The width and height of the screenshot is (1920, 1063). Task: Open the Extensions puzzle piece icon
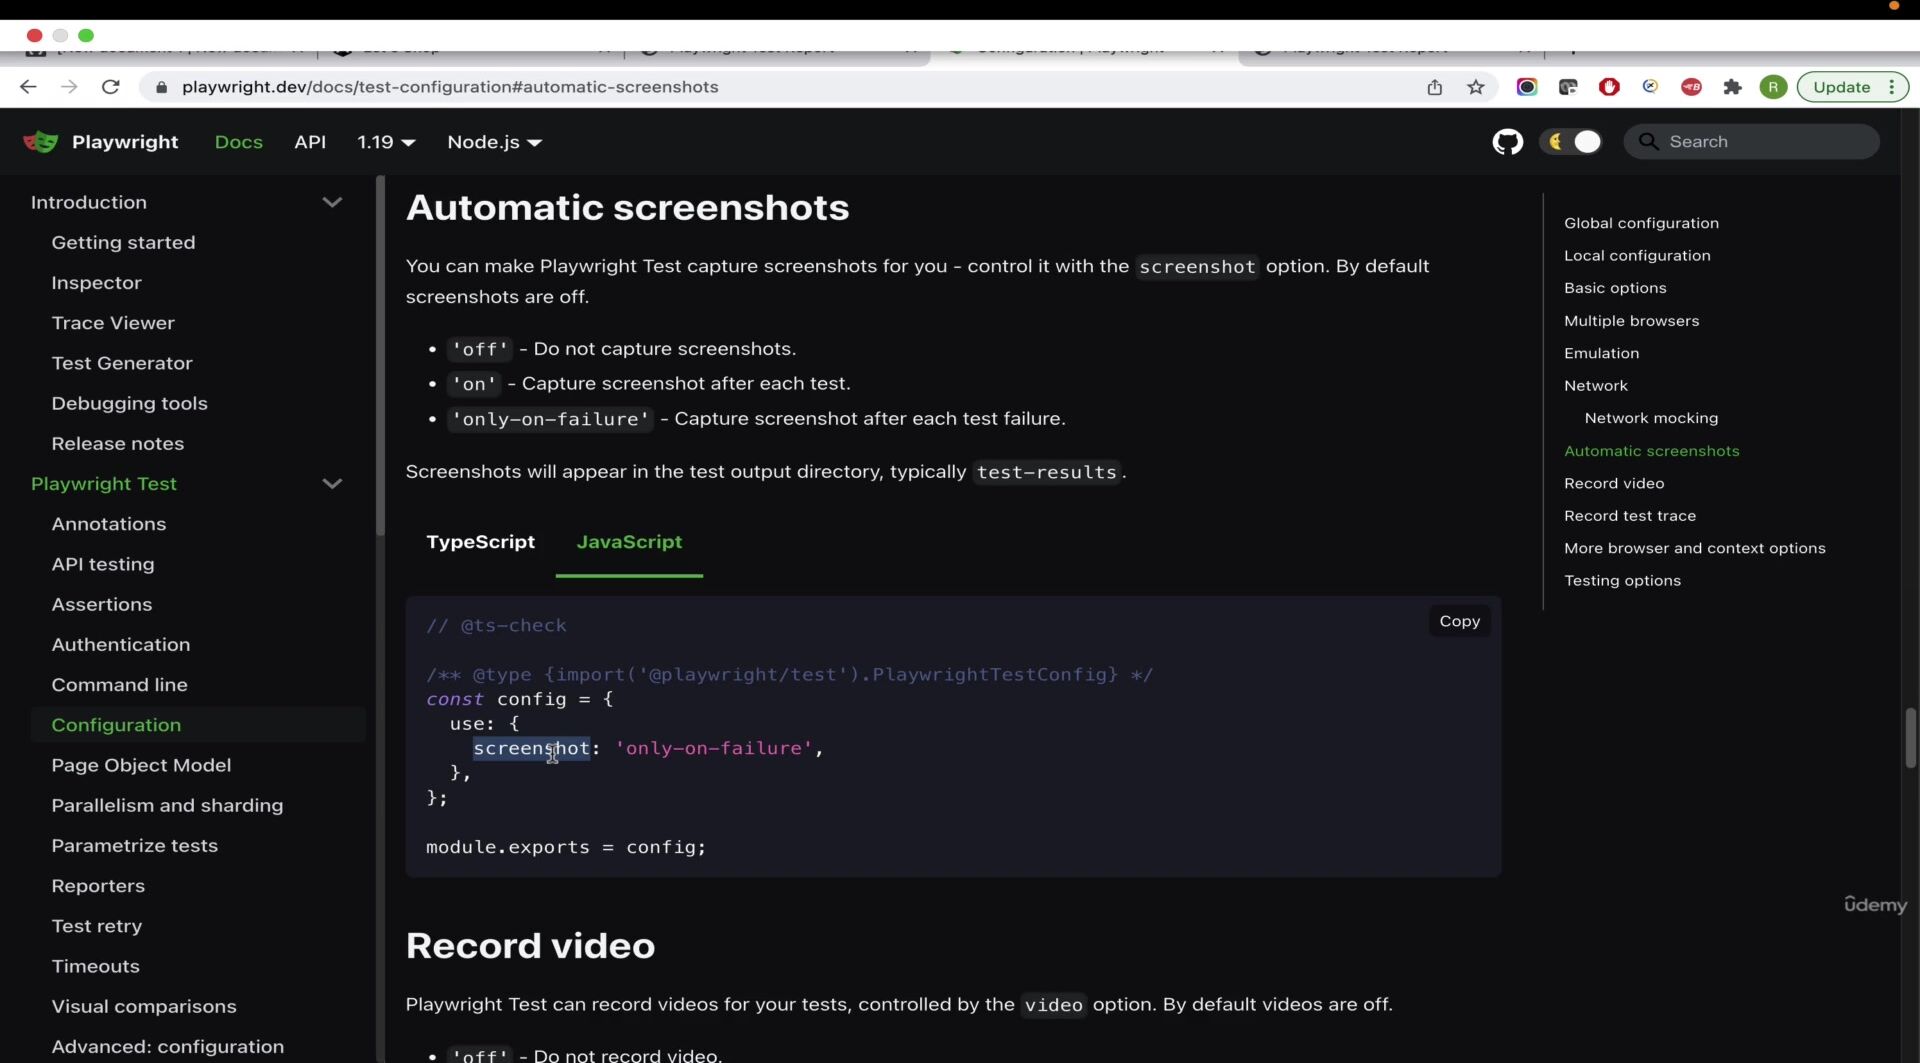tap(1732, 87)
